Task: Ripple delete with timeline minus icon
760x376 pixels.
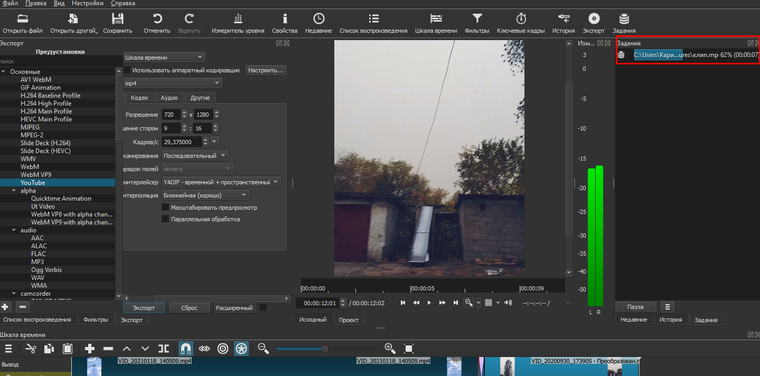Action: coord(108,348)
